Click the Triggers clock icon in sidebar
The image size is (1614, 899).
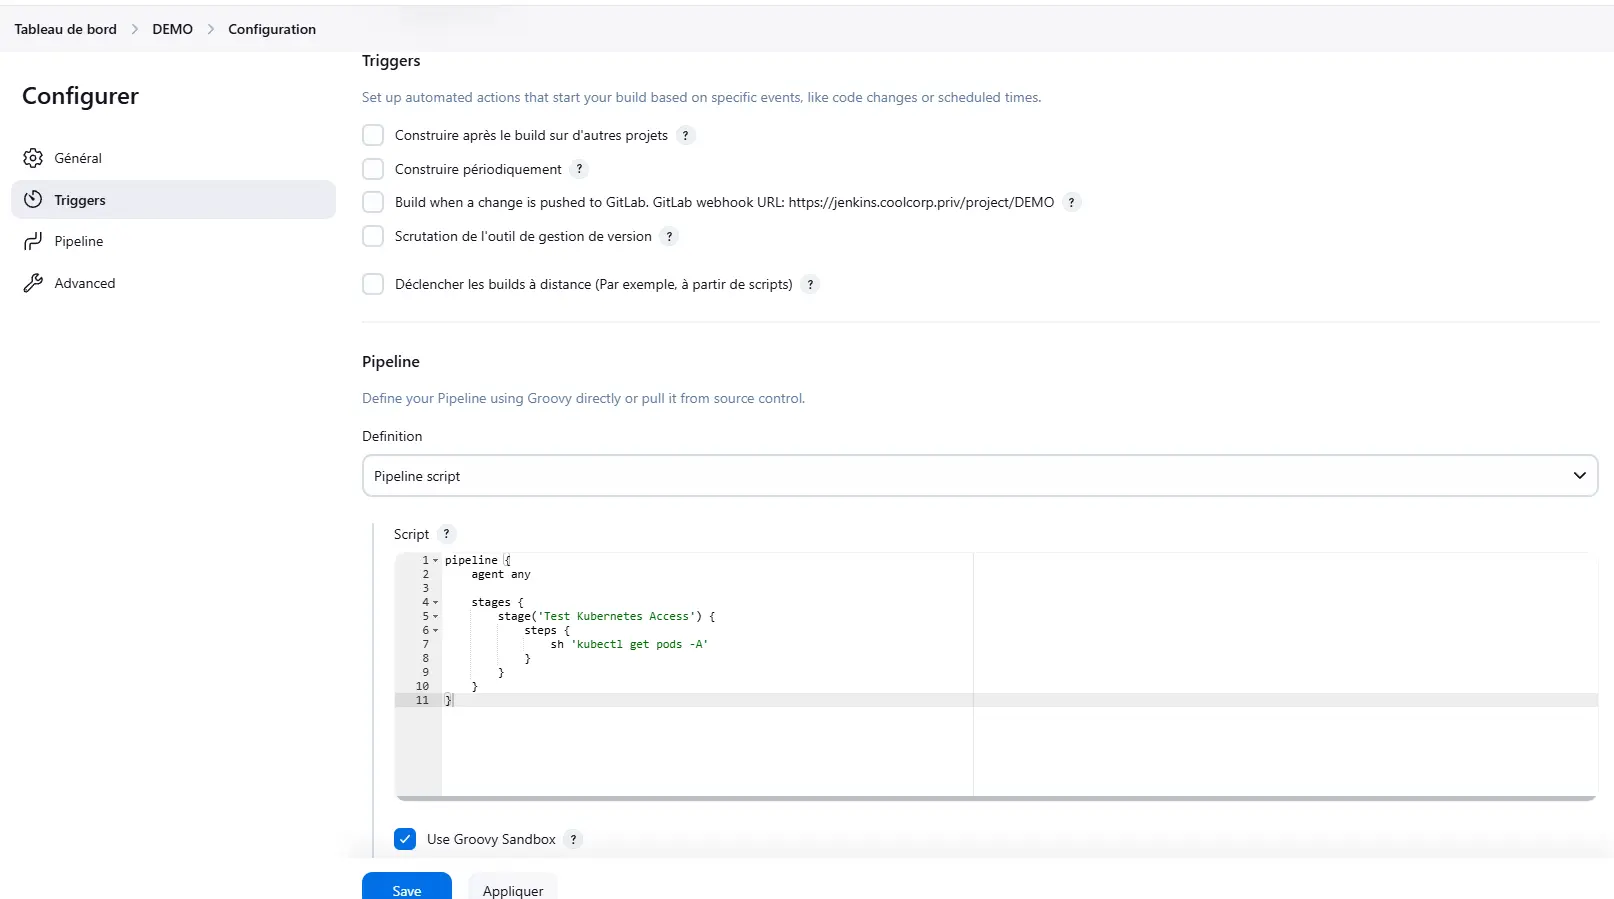click(x=33, y=199)
